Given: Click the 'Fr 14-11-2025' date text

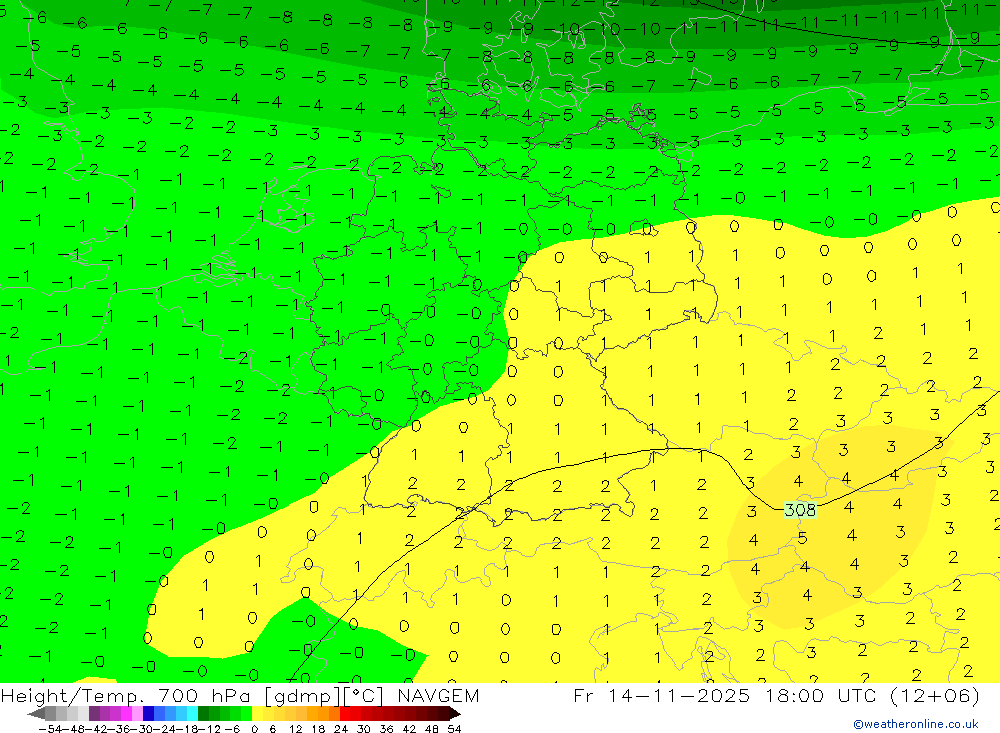Looking at the screenshot, I should point(661,695).
